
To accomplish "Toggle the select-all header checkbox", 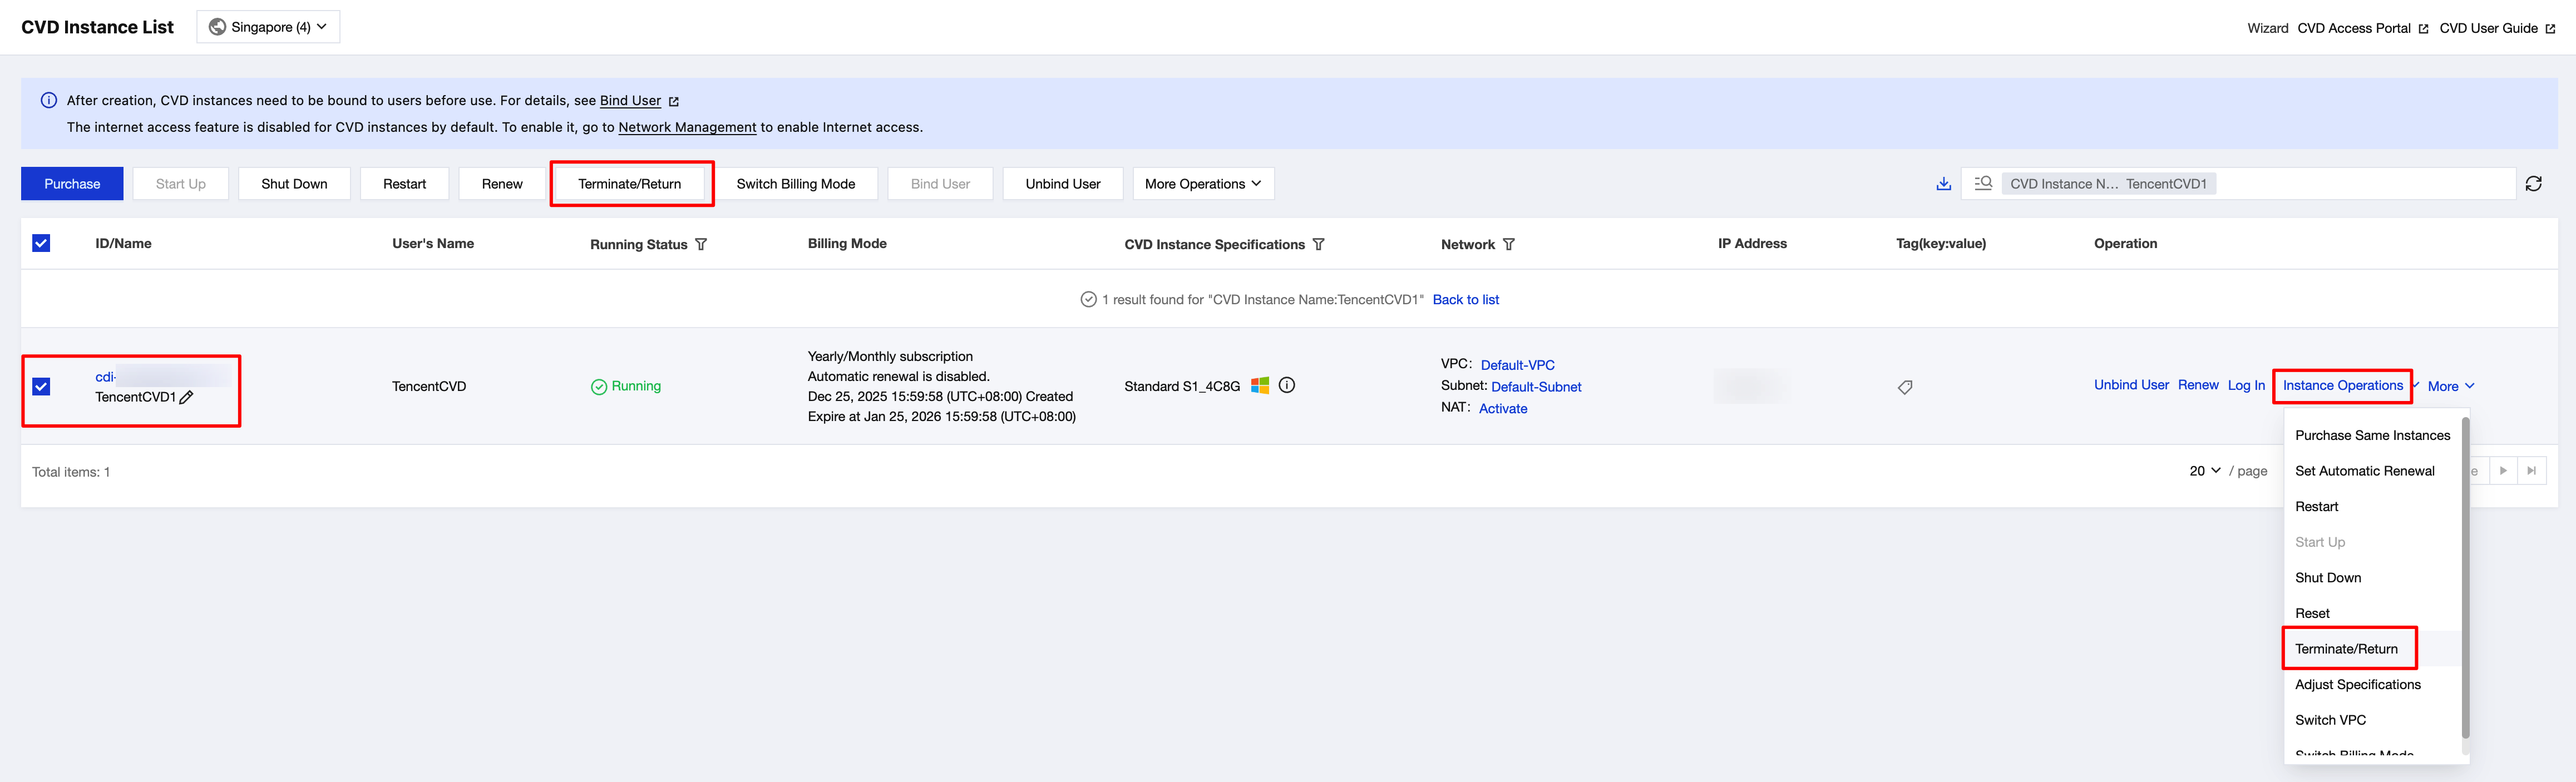I will (x=41, y=243).
